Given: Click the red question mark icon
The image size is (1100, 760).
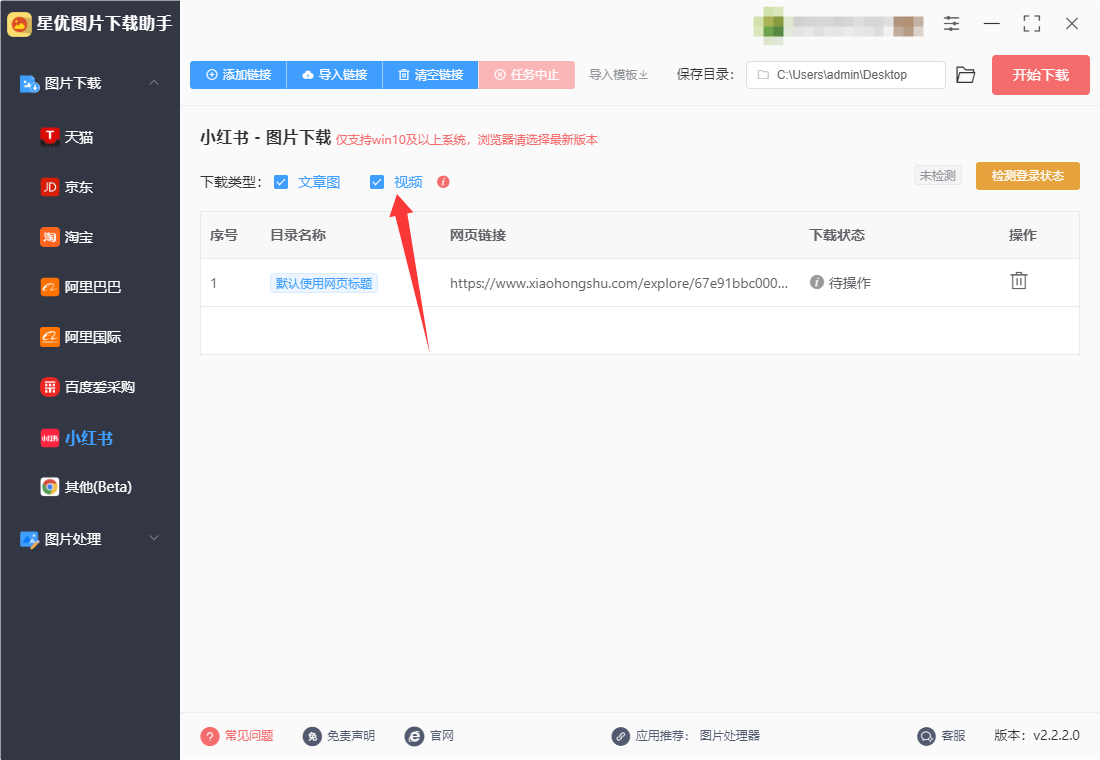Looking at the screenshot, I should [x=210, y=736].
